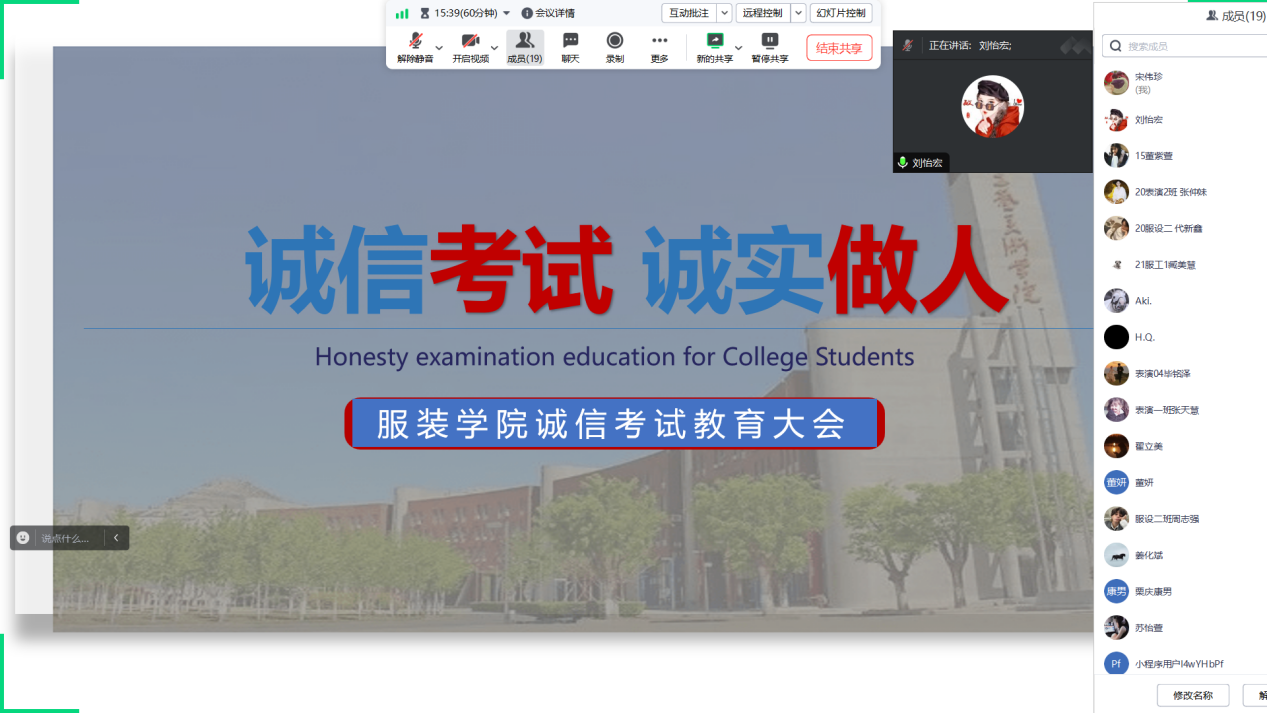Expand the 互动批注 dropdown arrow
The width and height of the screenshot is (1267, 713).
point(725,13)
